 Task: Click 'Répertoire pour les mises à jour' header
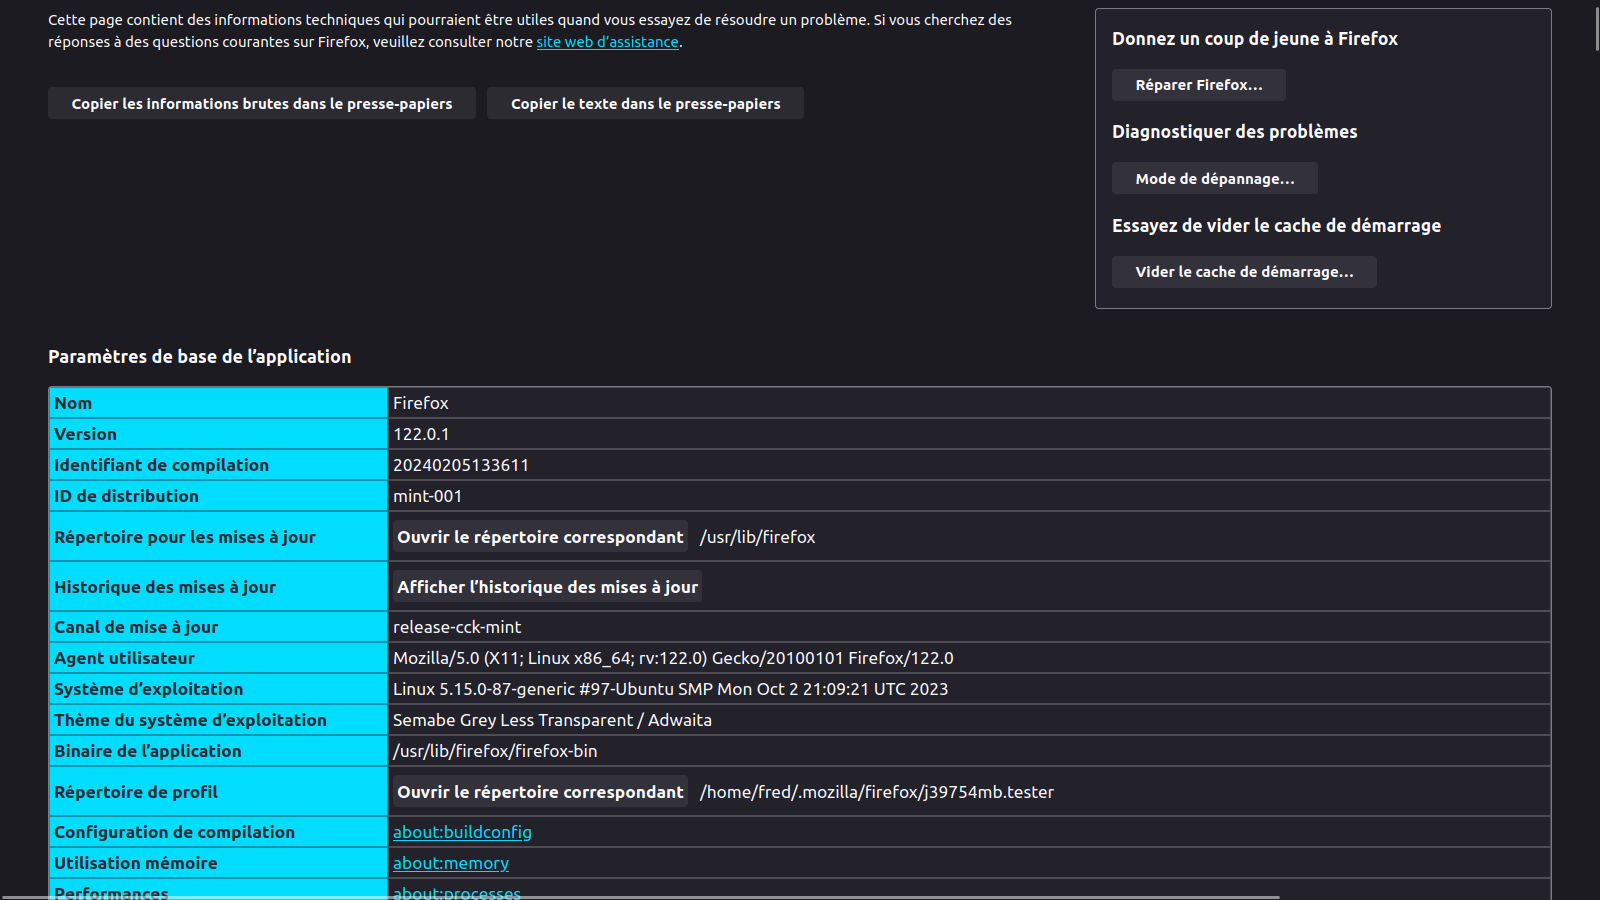tap(218, 537)
